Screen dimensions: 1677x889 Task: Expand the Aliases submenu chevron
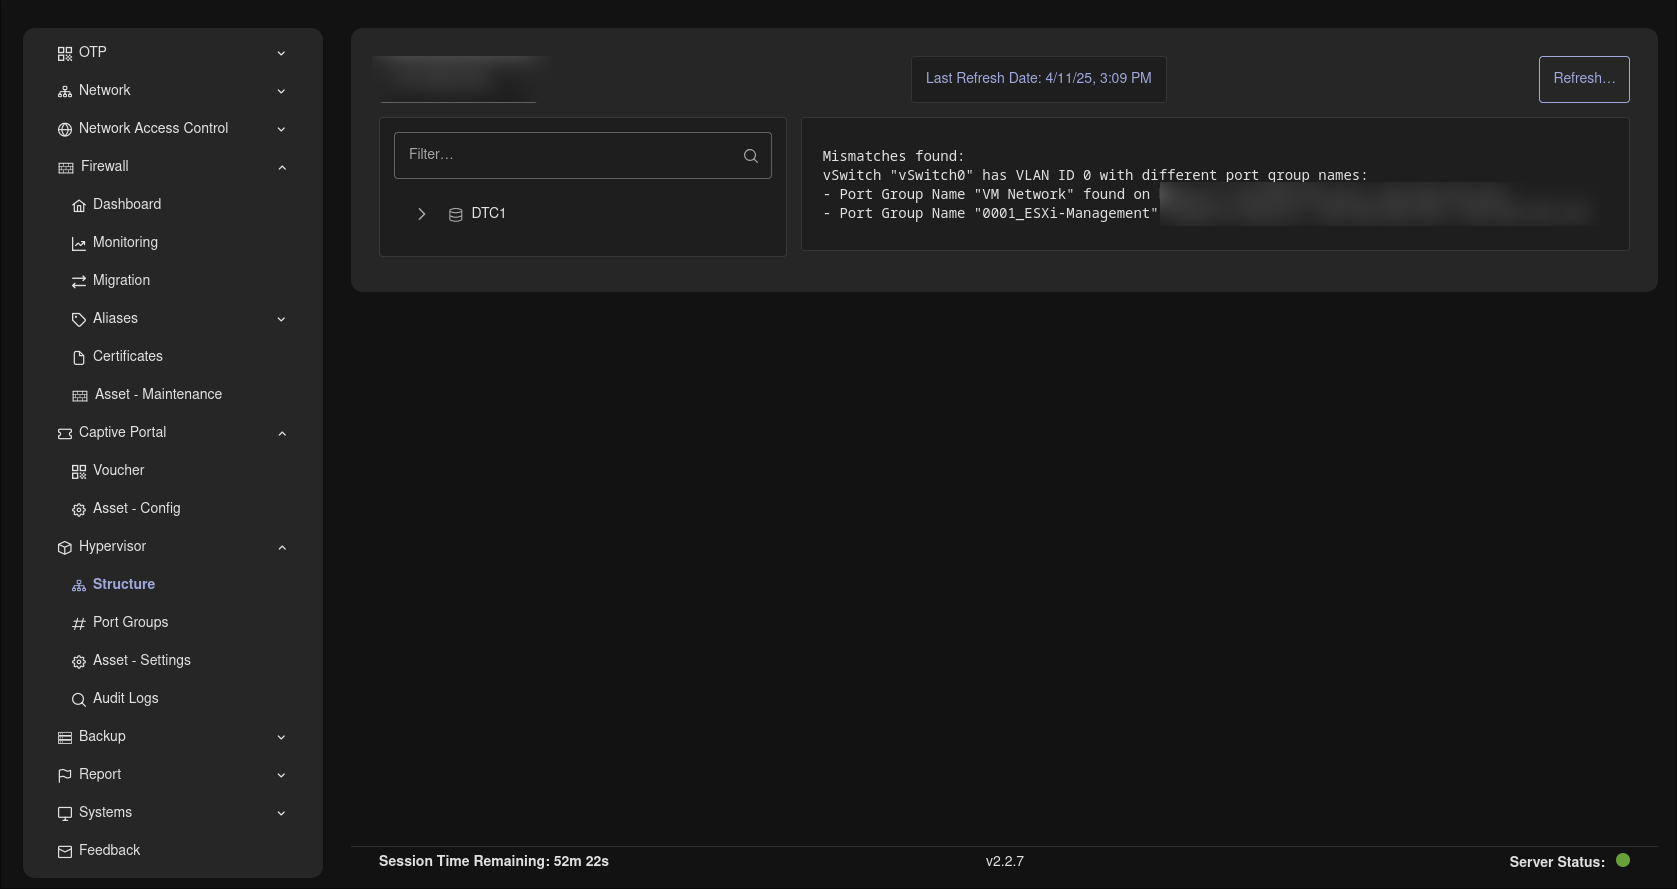[282, 319]
